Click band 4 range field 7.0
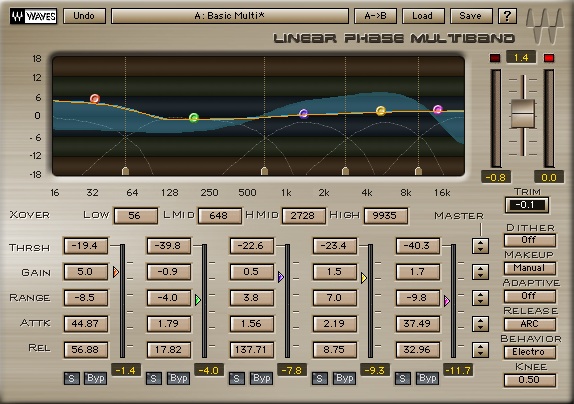574x404 pixels. click(335, 298)
